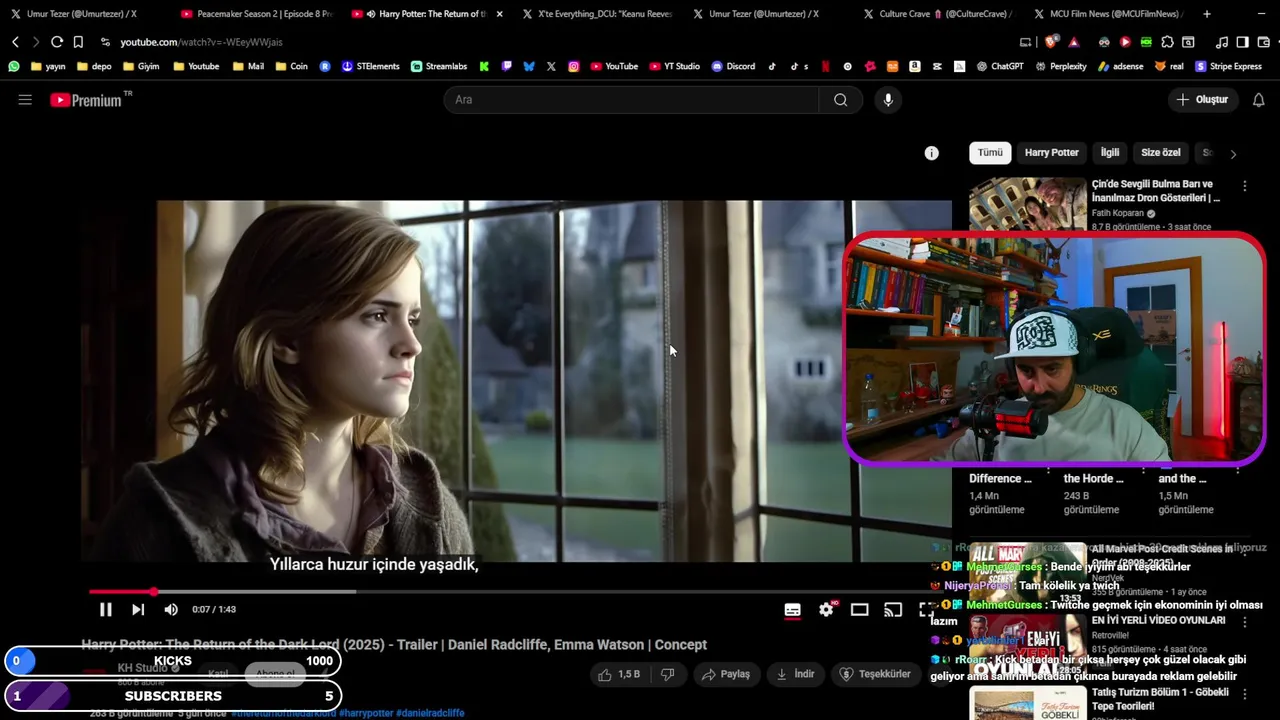Open the 'Youtube' bookmarks folder
The image size is (1280, 720).
coord(196,66)
